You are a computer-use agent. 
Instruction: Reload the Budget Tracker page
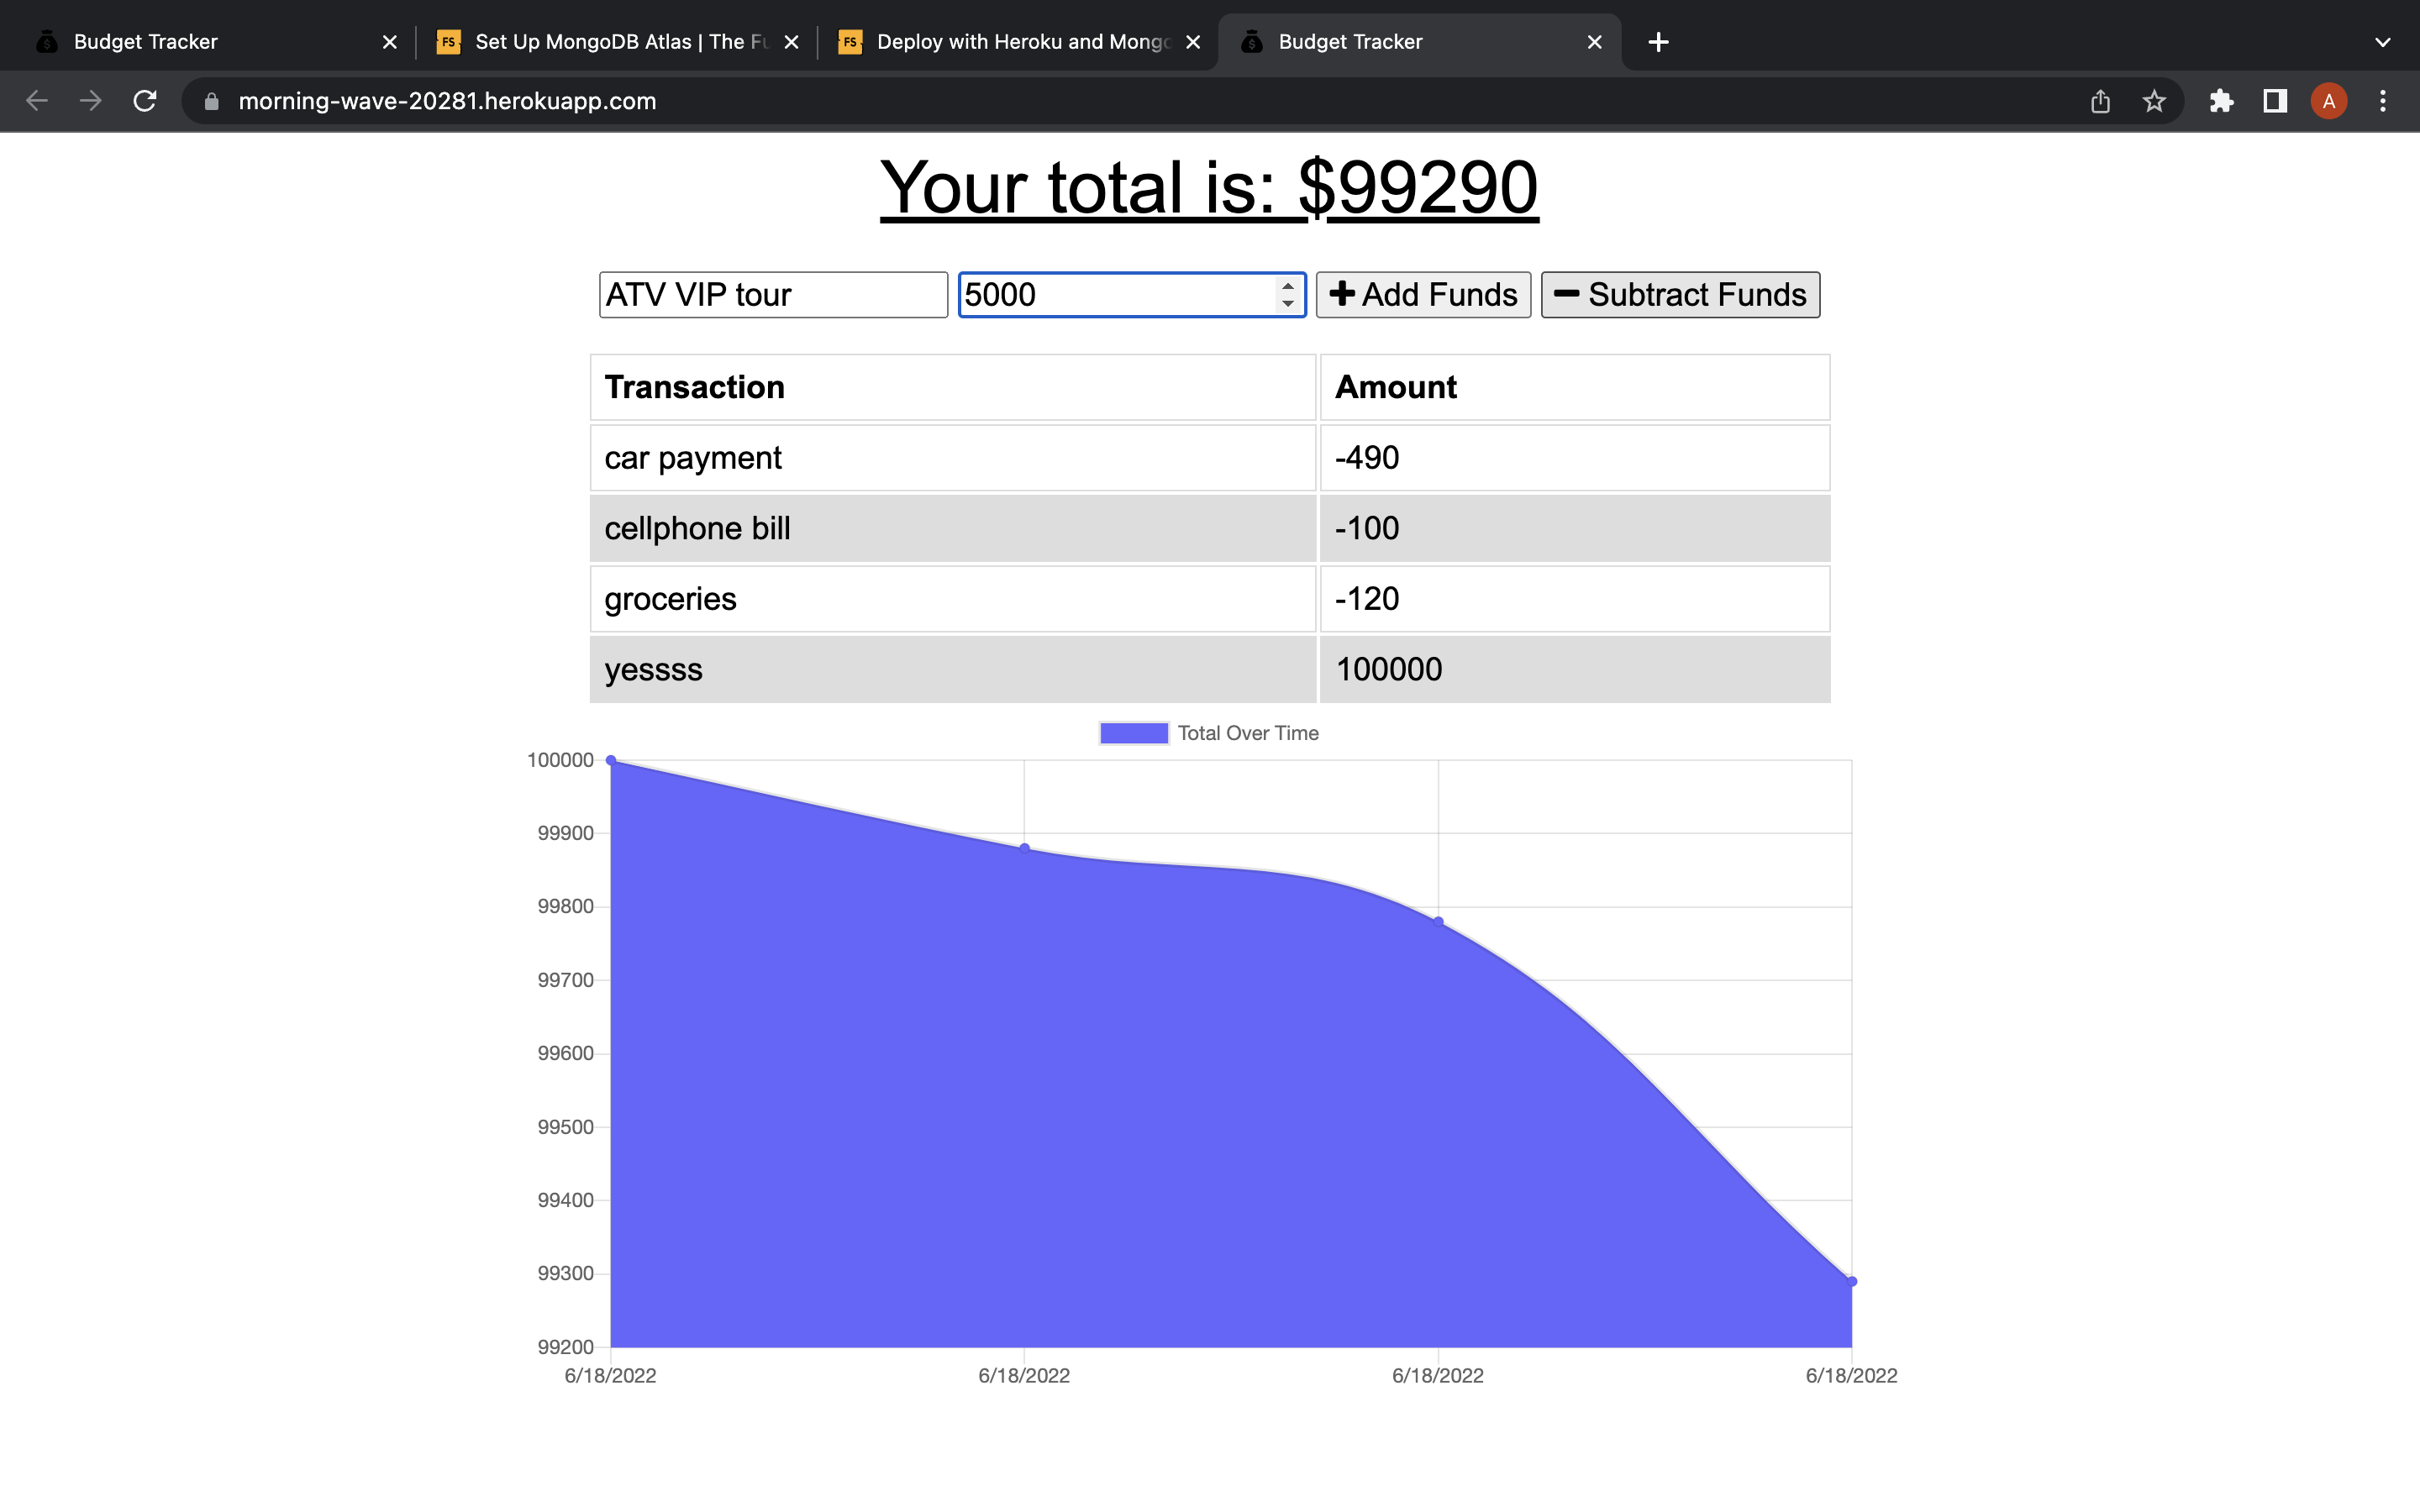[144, 100]
